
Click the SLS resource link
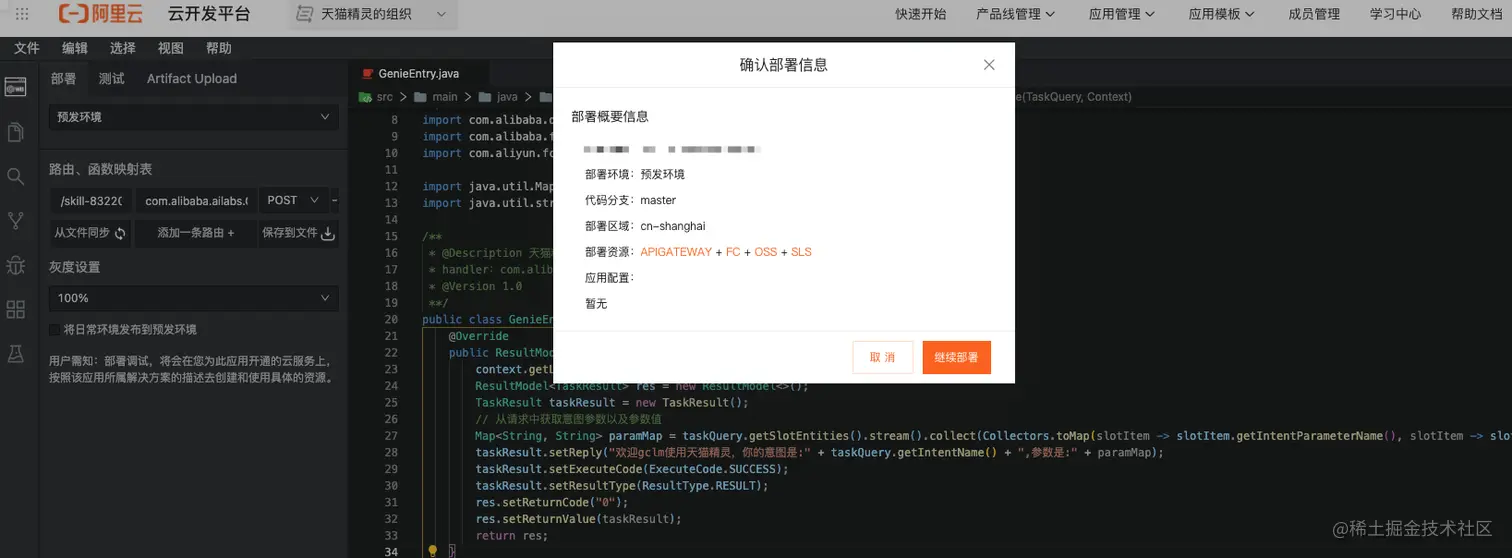tap(801, 252)
